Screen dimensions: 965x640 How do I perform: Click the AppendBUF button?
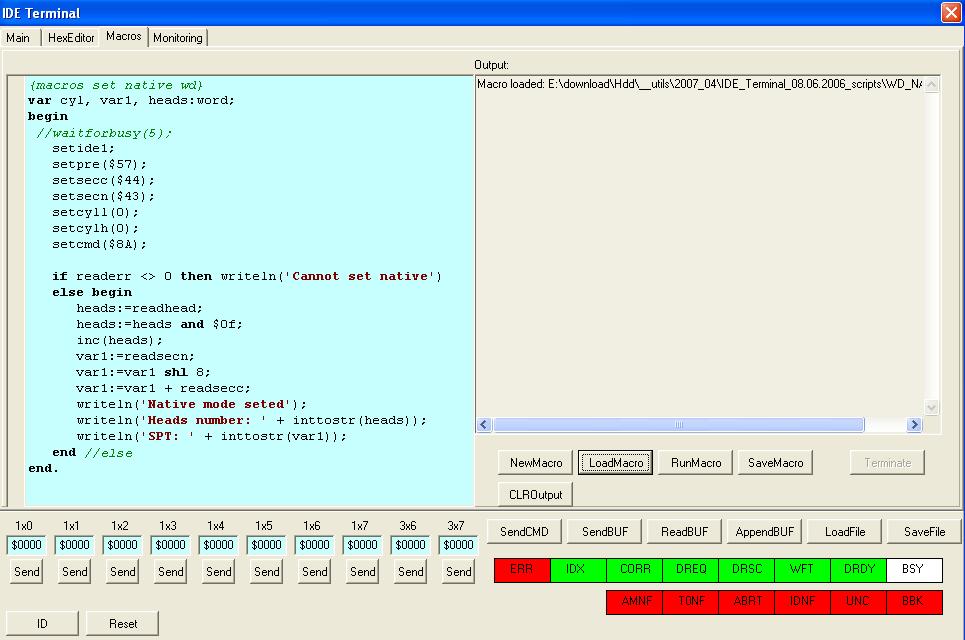coord(764,532)
